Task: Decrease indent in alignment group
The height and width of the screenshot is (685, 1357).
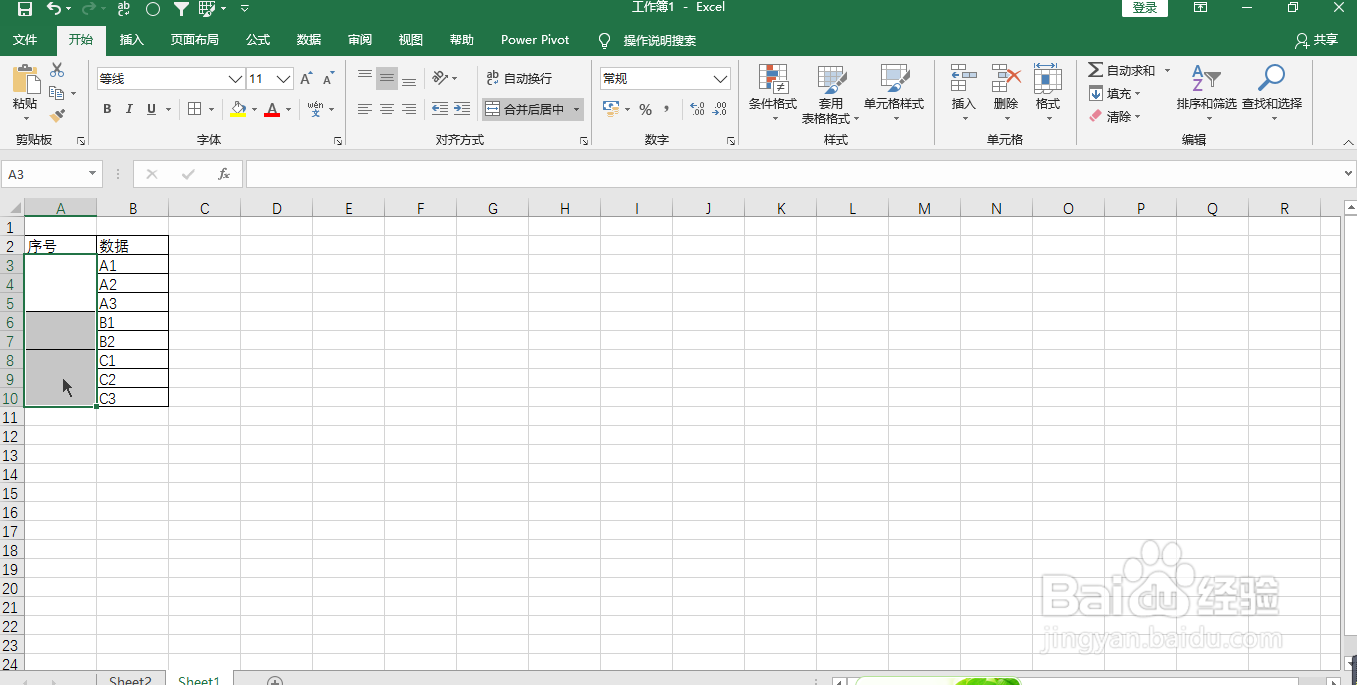Action: [440, 109]
